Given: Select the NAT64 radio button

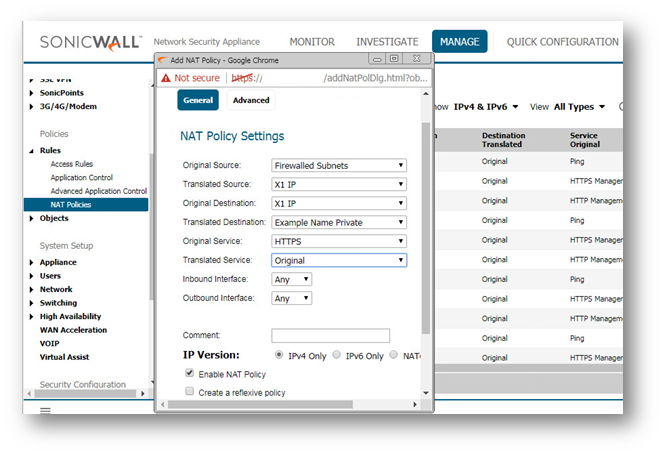Looking at the screenshot, I should [x=394, y=355].
